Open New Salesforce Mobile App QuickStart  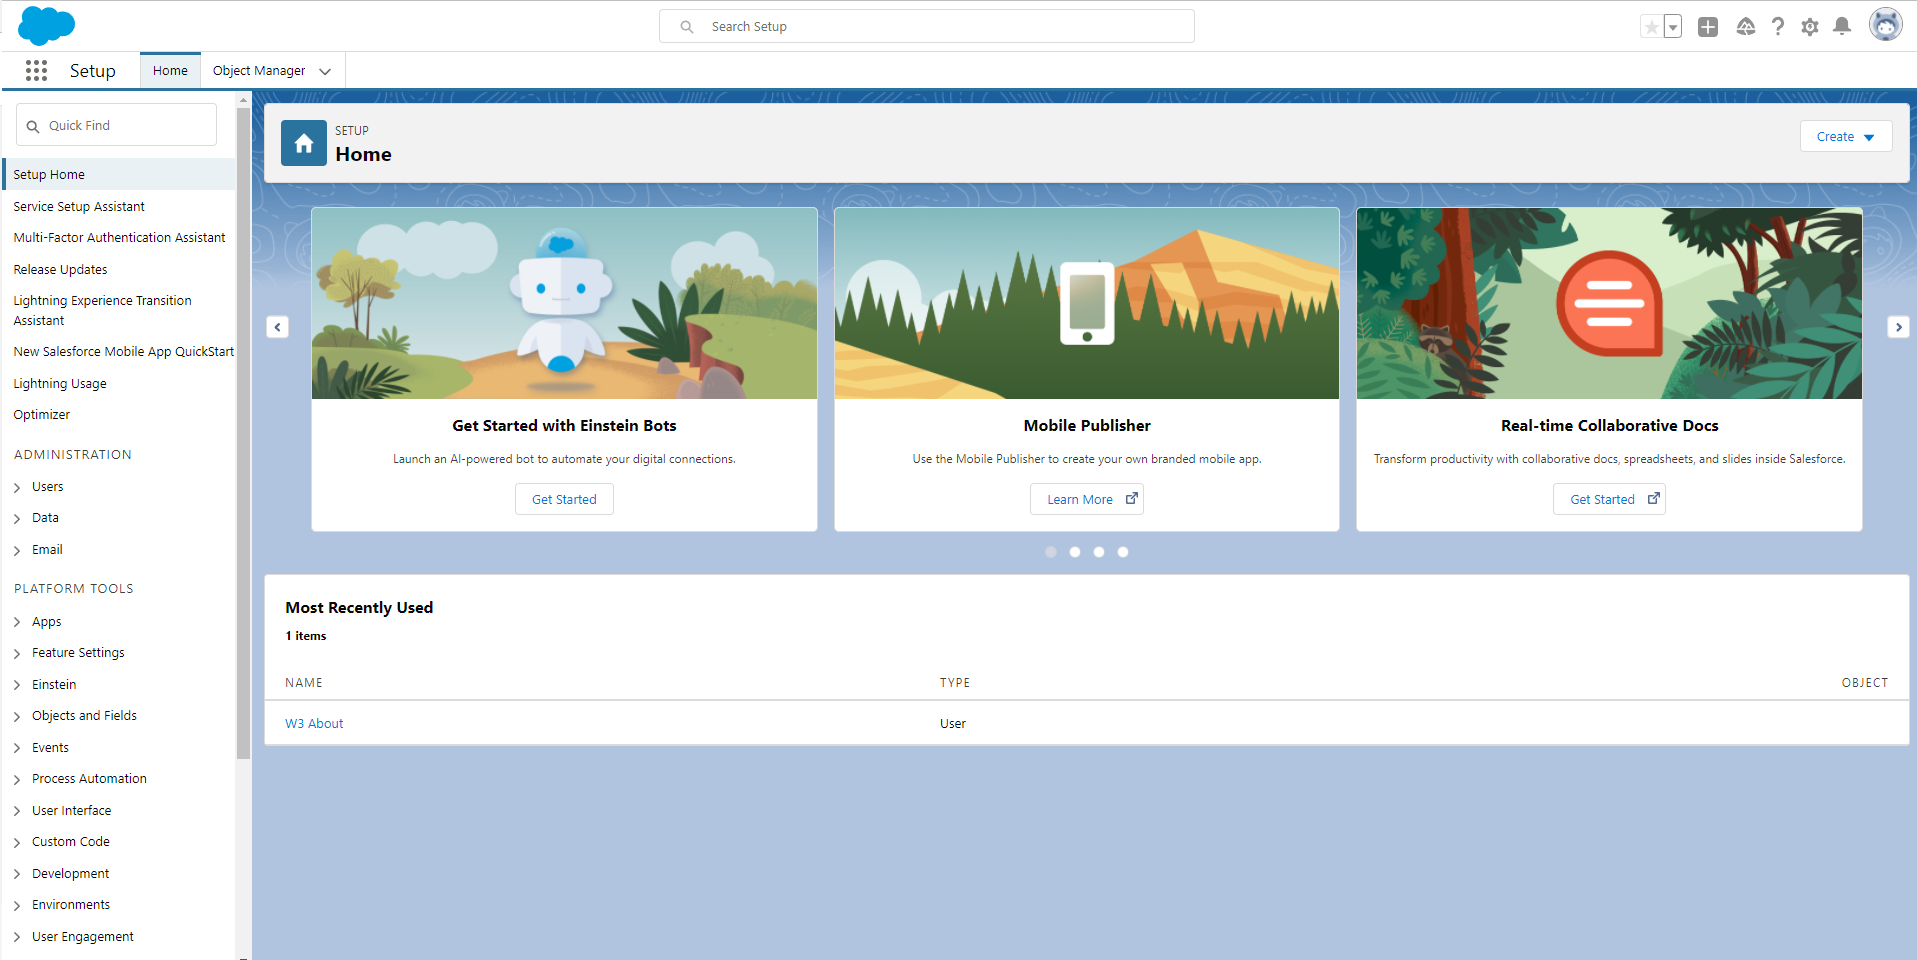click(x=124, y=352)
